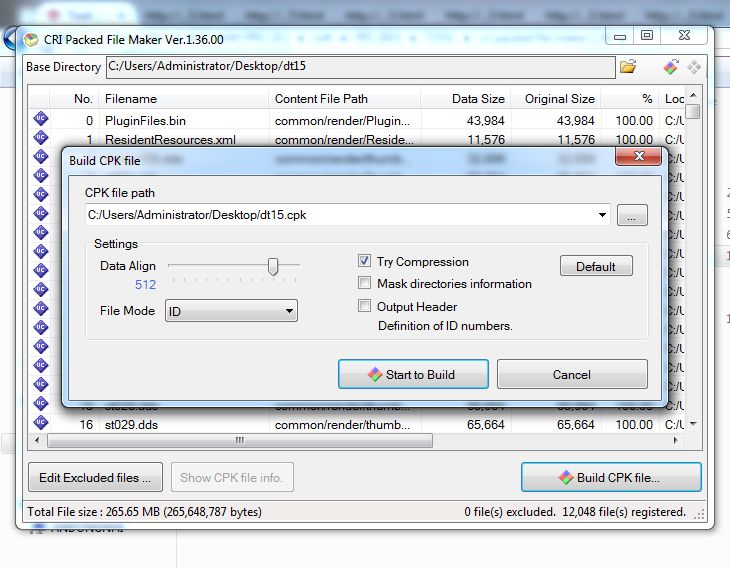
Task: Click the Data Align value 512
Action: tap(145, 284)
